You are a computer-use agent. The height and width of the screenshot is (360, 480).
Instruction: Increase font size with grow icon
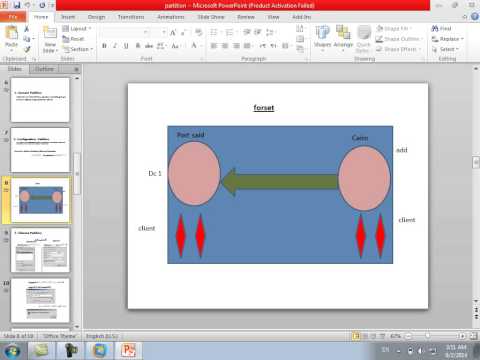point(173,32)
